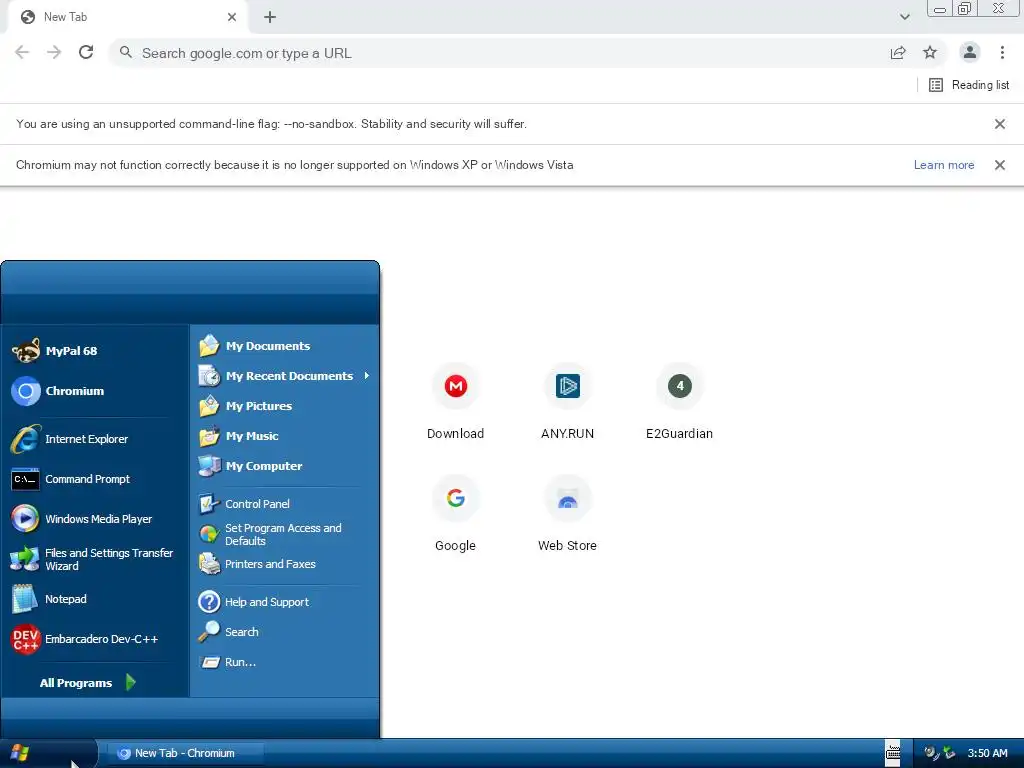The image size is (1024, 768).
Task: Click the browser back arrow
Action: [22, 52]
